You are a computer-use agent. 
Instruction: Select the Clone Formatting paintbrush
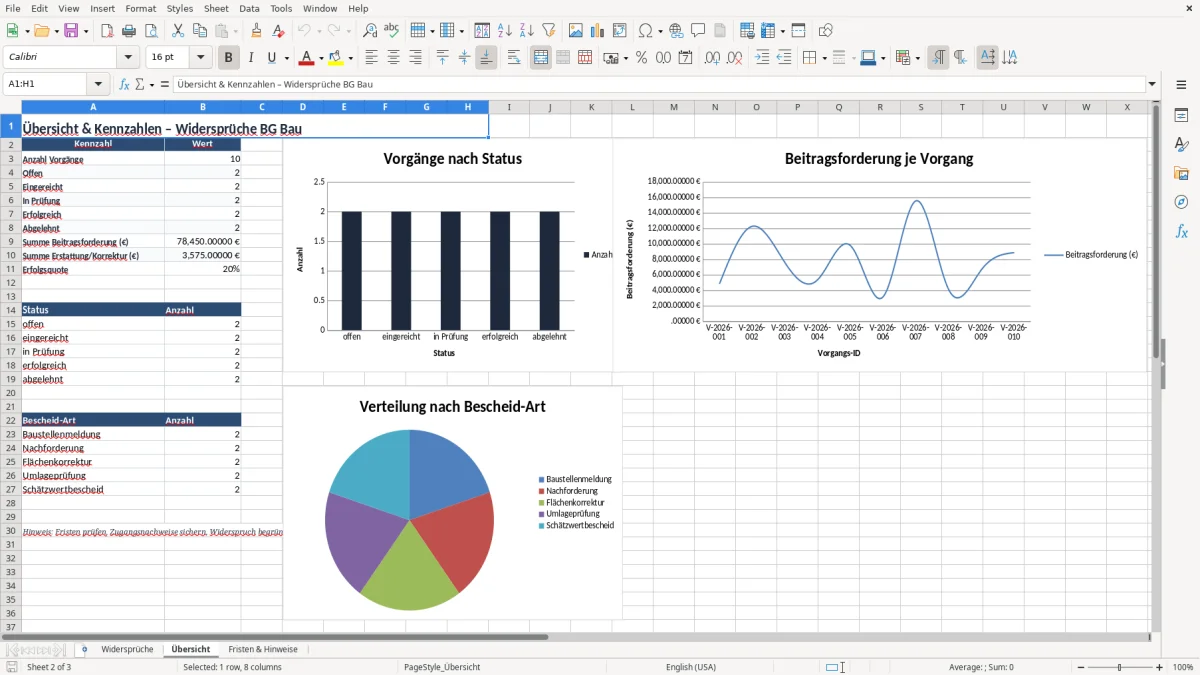[256, 31]
